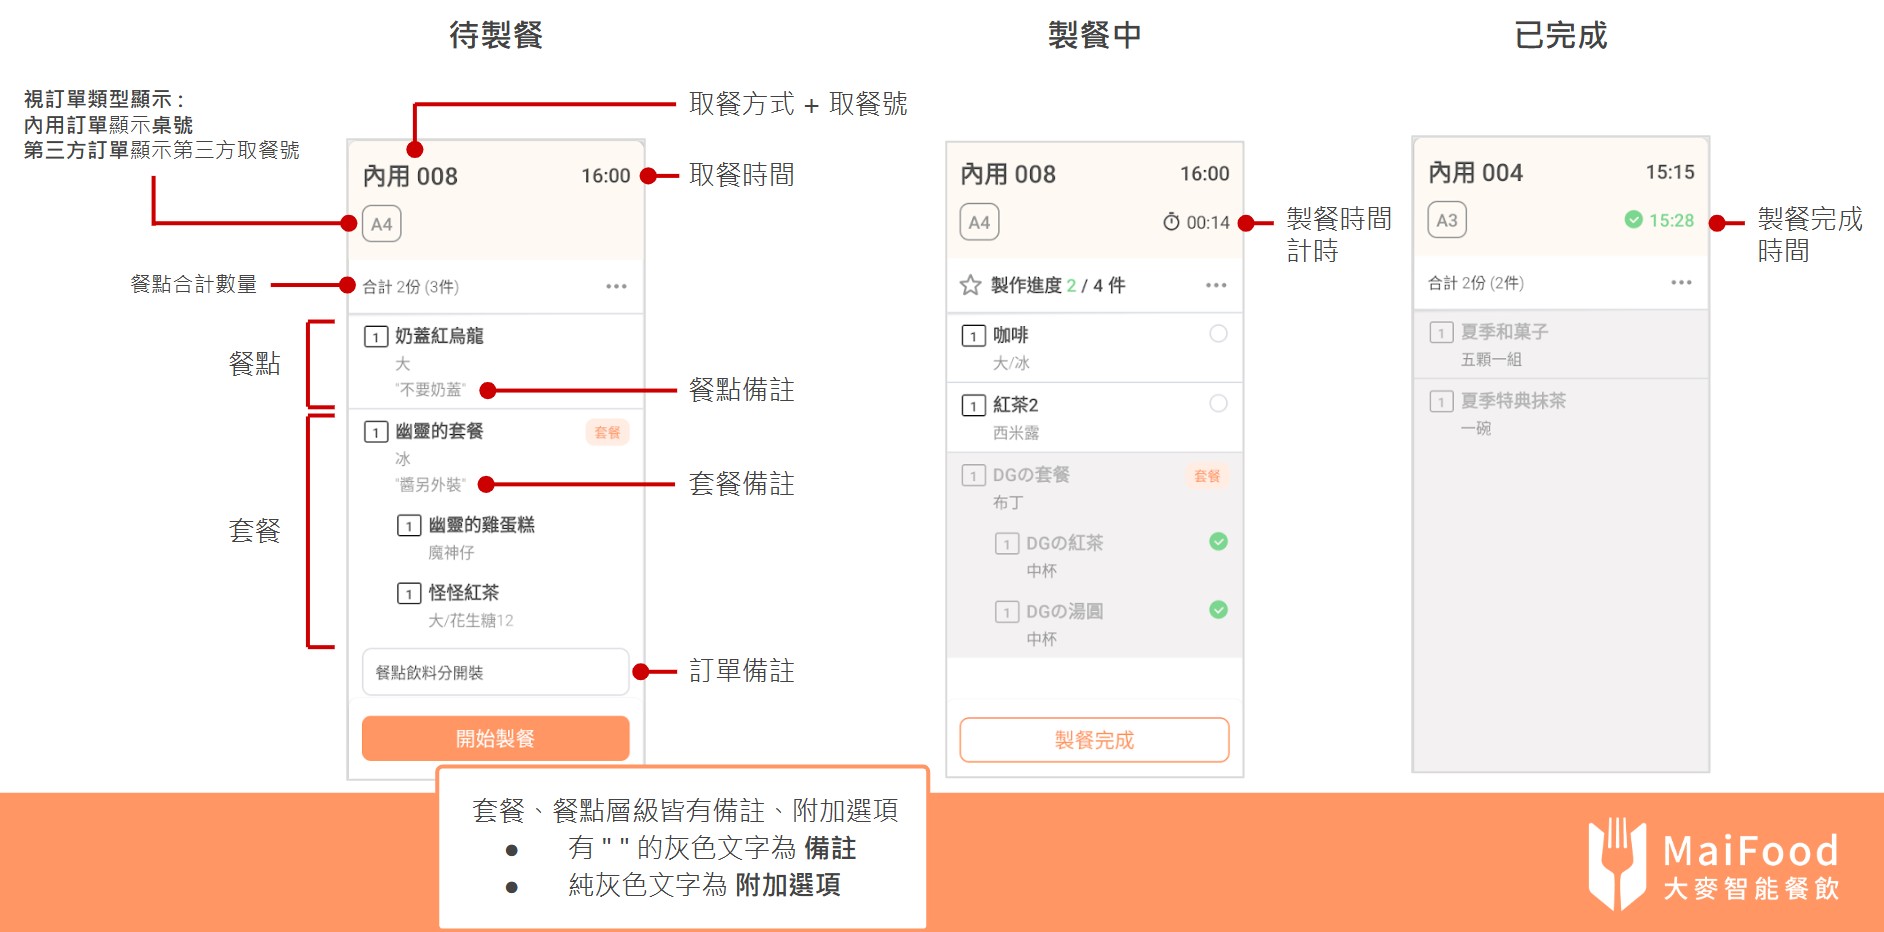The width and height of the screenshot is (1884, 932).
Task: Click the orange 套餐 tag on 幽靈的套餐
Action: coord(607,432)
